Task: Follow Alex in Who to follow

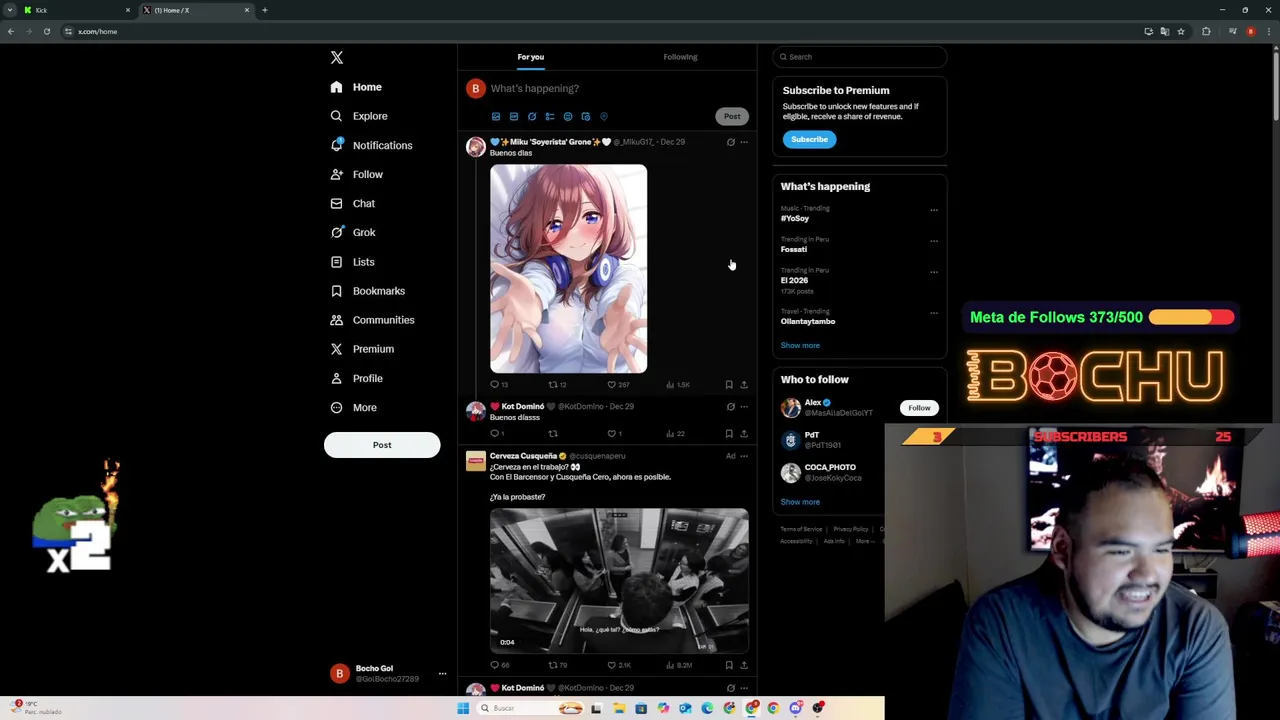Action: point(919,408)
